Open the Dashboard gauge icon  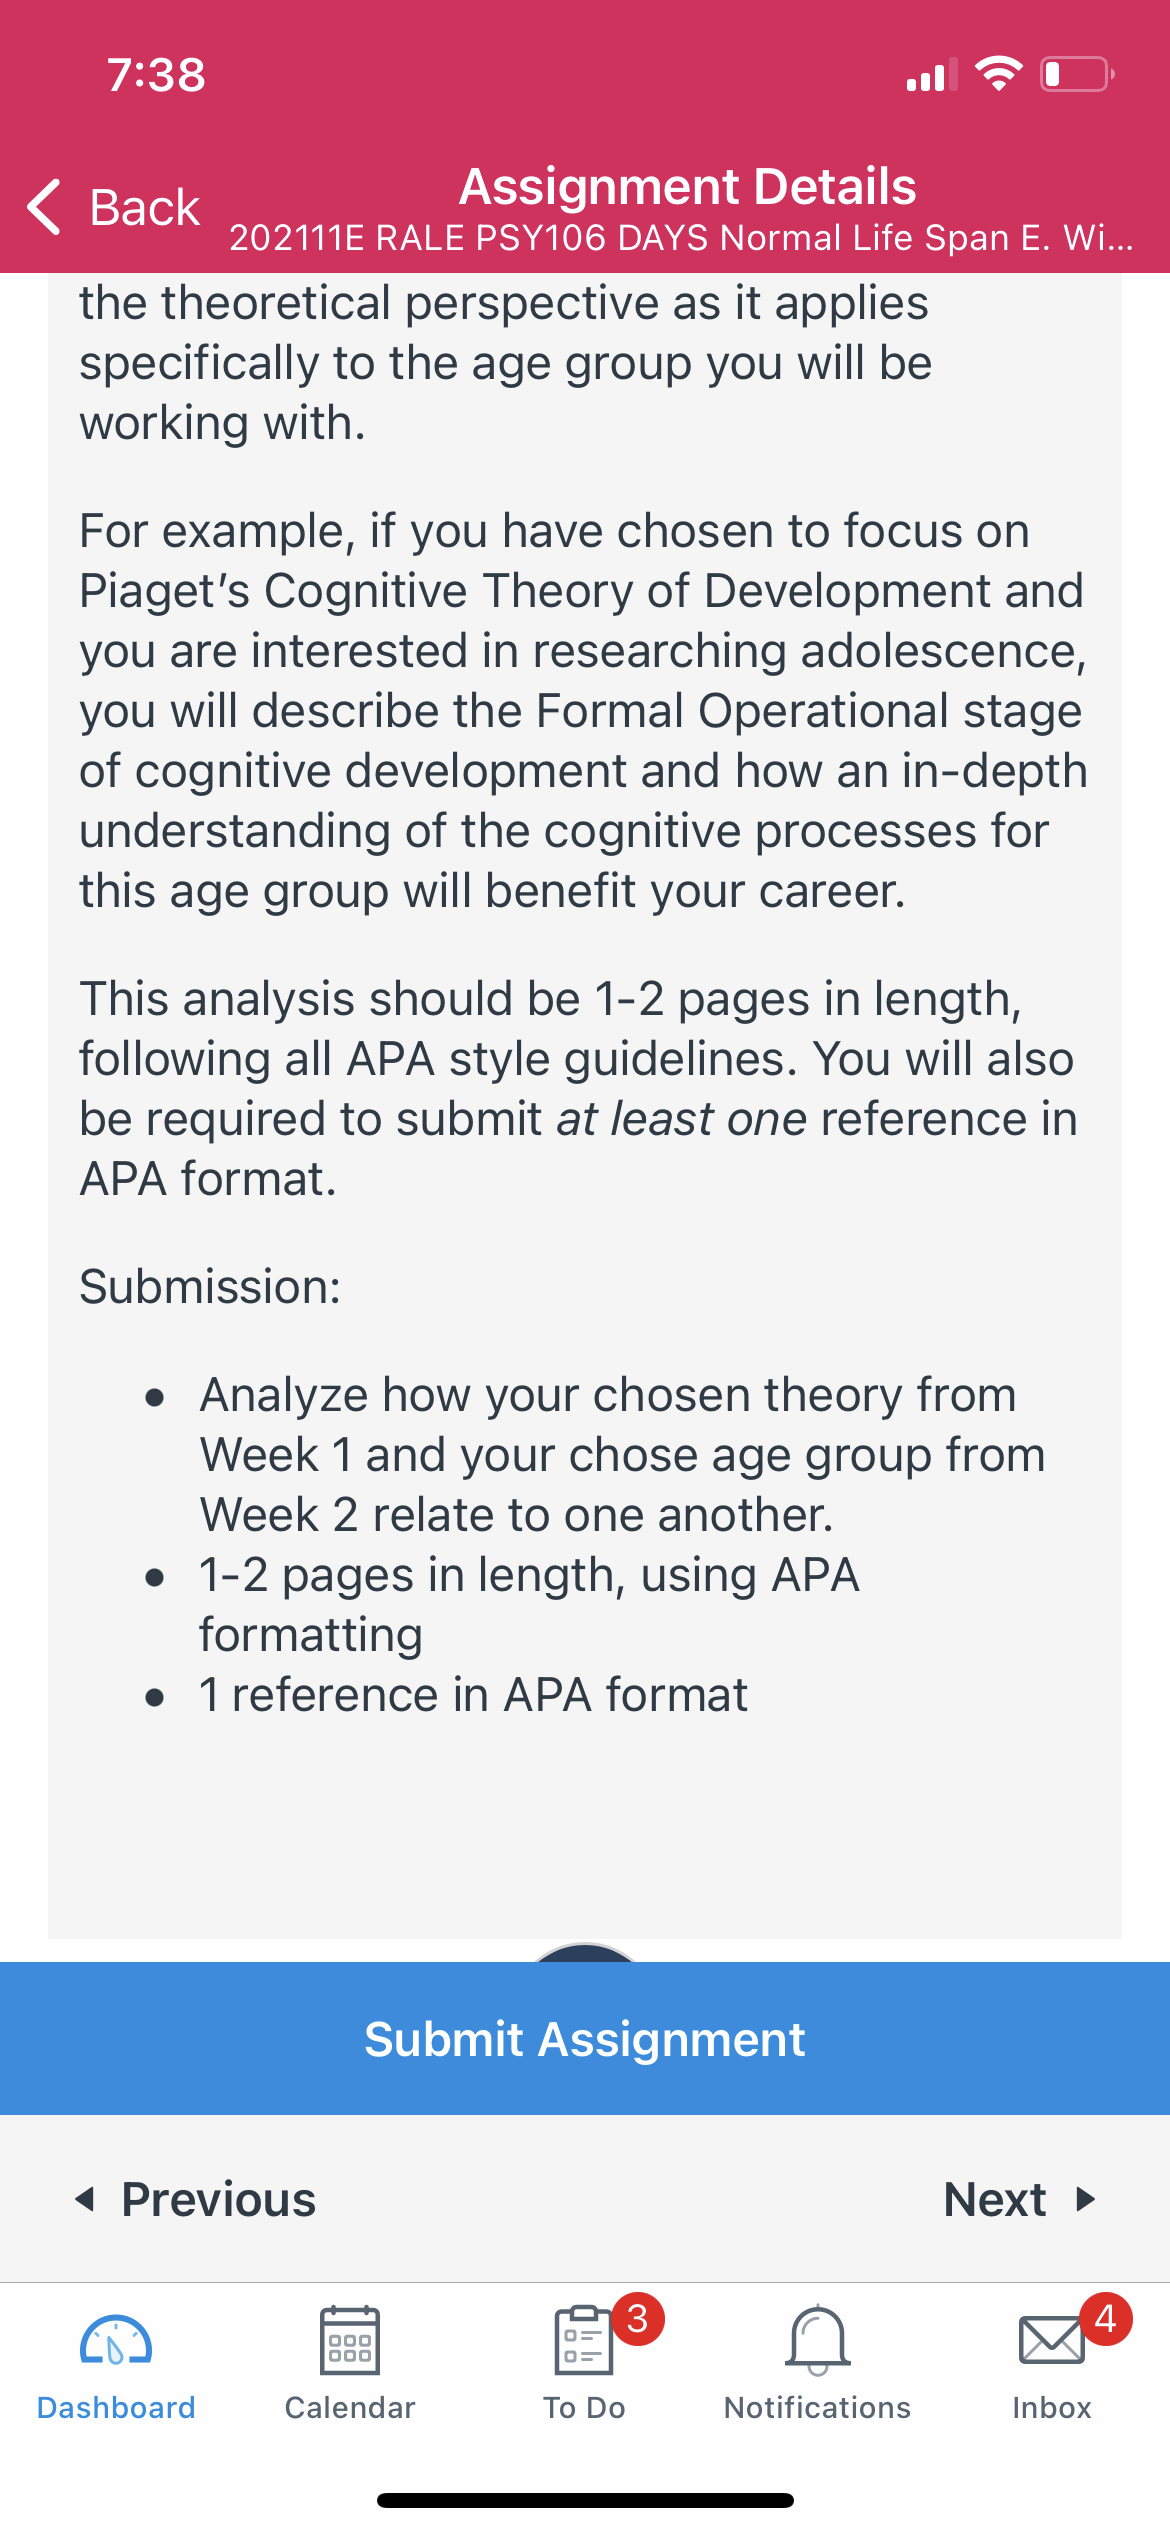pyautogui.click(x=116, y=2342)
